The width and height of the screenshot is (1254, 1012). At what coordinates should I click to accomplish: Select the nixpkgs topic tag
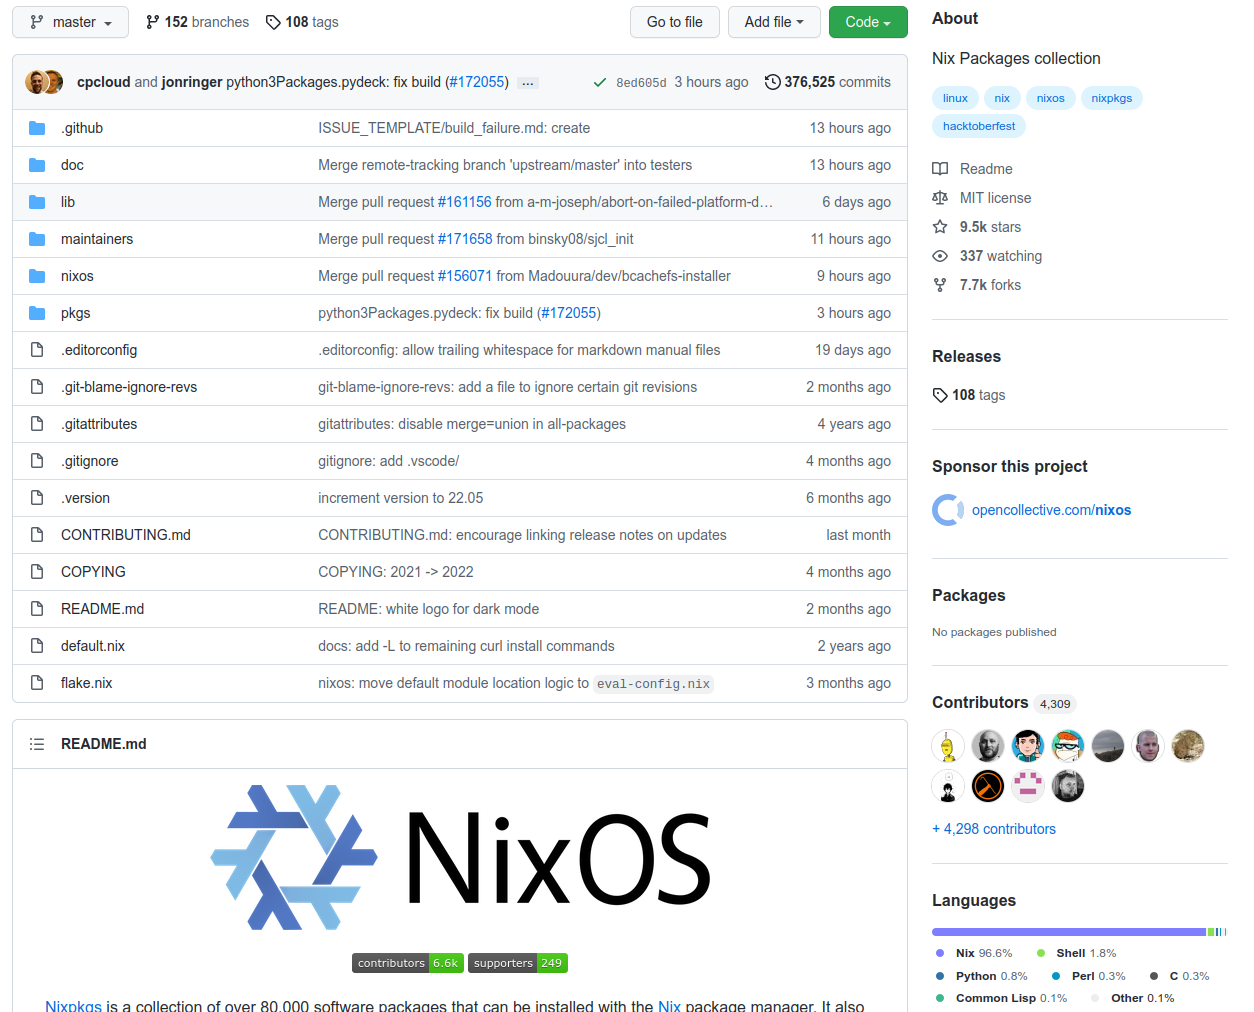pyautogui.click(x=1112, y=98)
